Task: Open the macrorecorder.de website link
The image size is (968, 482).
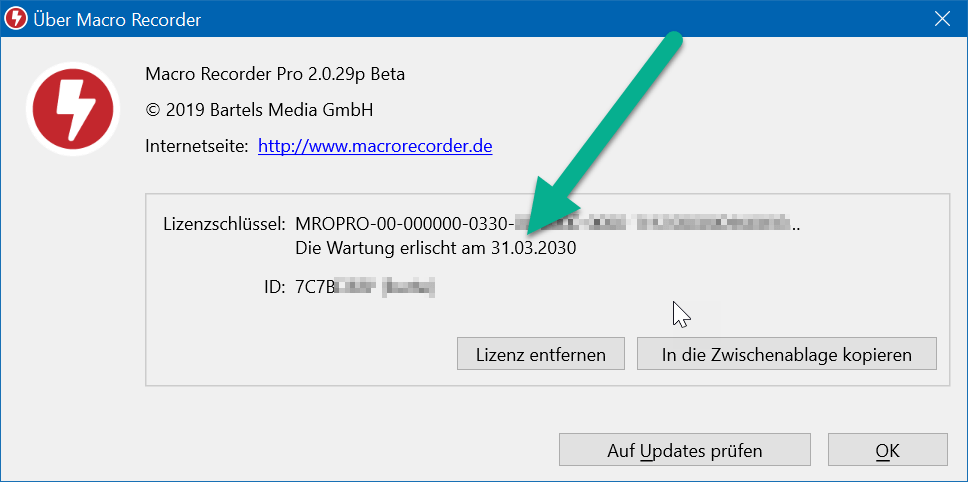Action: 375,146
